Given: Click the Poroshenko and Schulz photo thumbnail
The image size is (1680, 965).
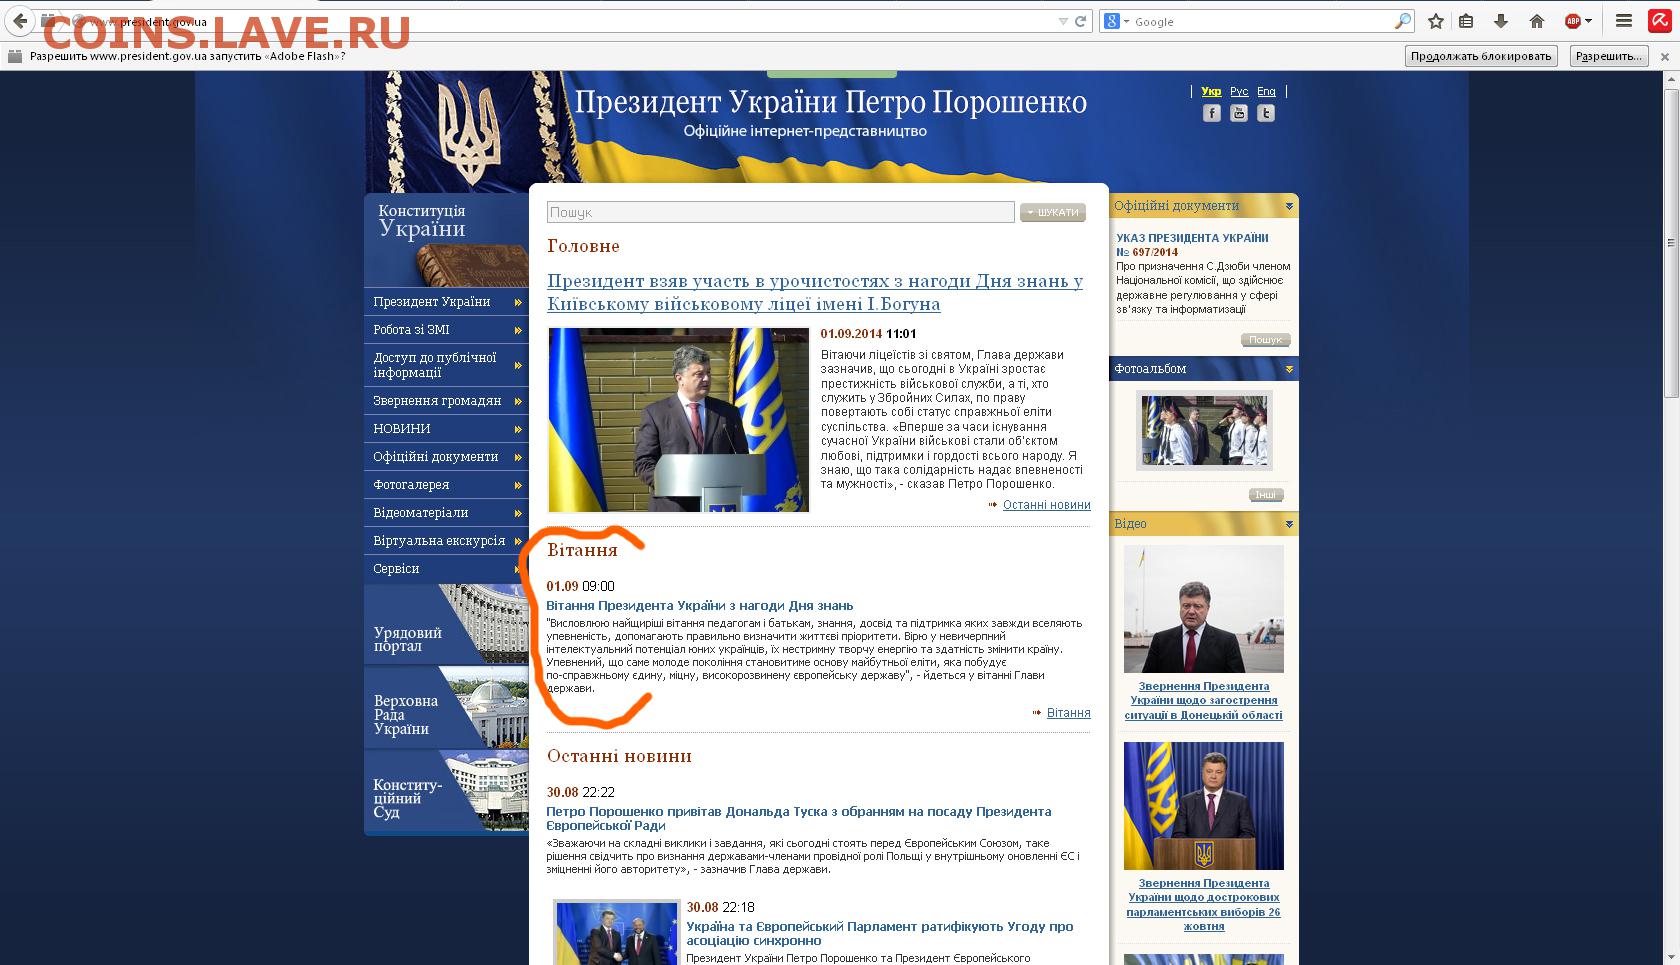Looking at the screenshot, I should pos(616,933).
